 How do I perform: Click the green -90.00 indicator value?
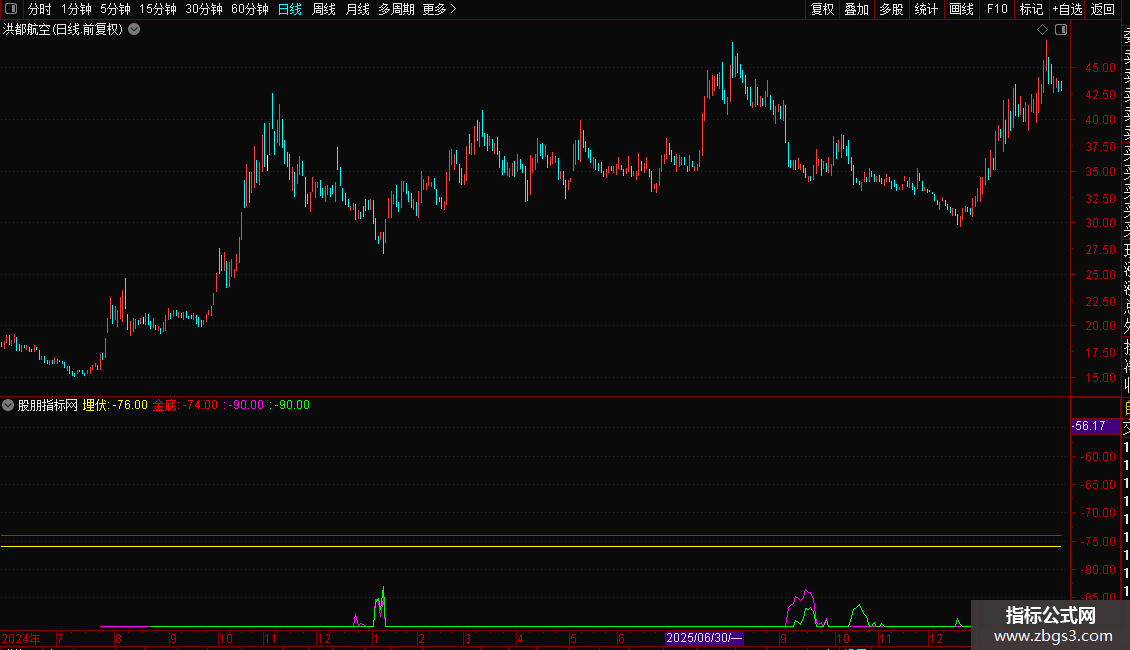tap(292, 405)
